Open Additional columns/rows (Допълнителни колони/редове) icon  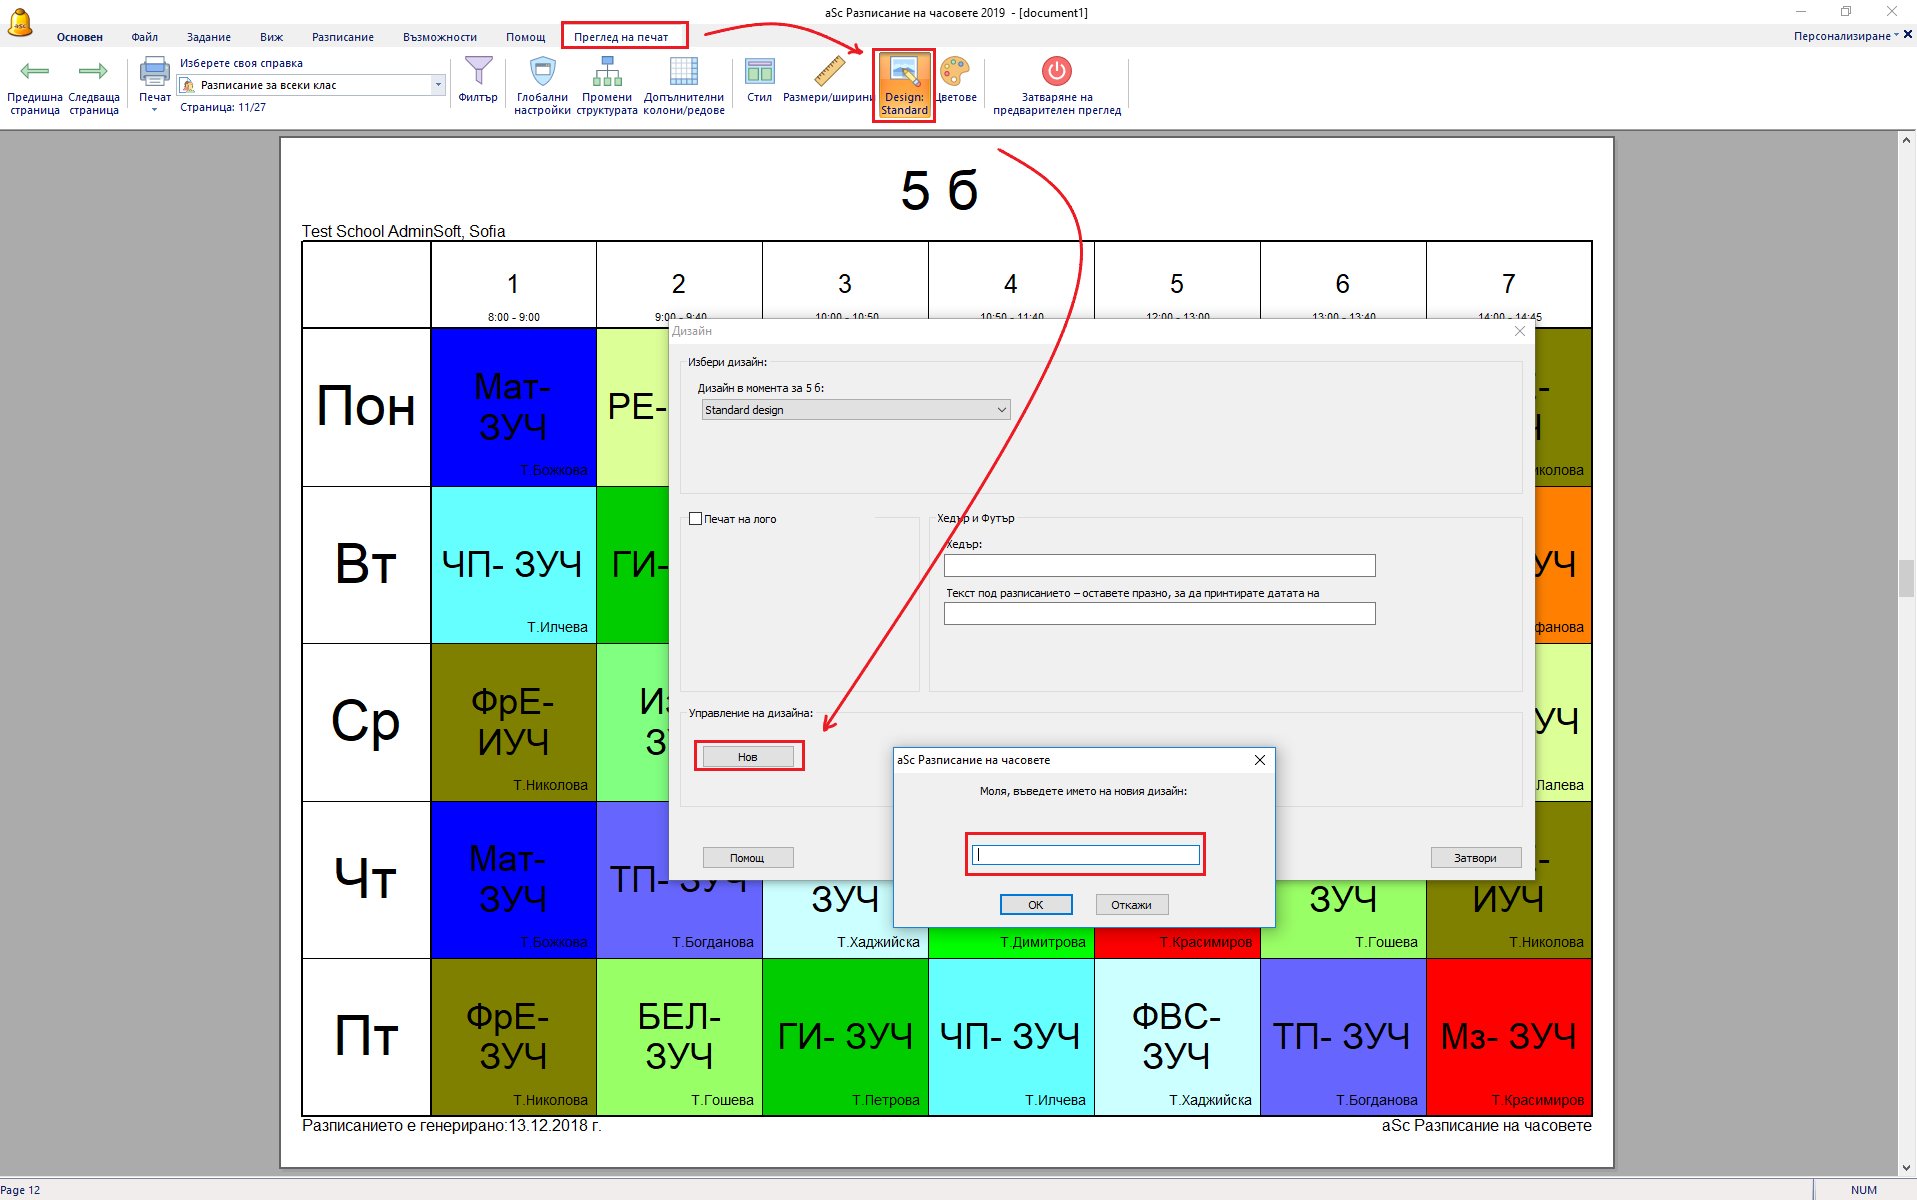684,72
